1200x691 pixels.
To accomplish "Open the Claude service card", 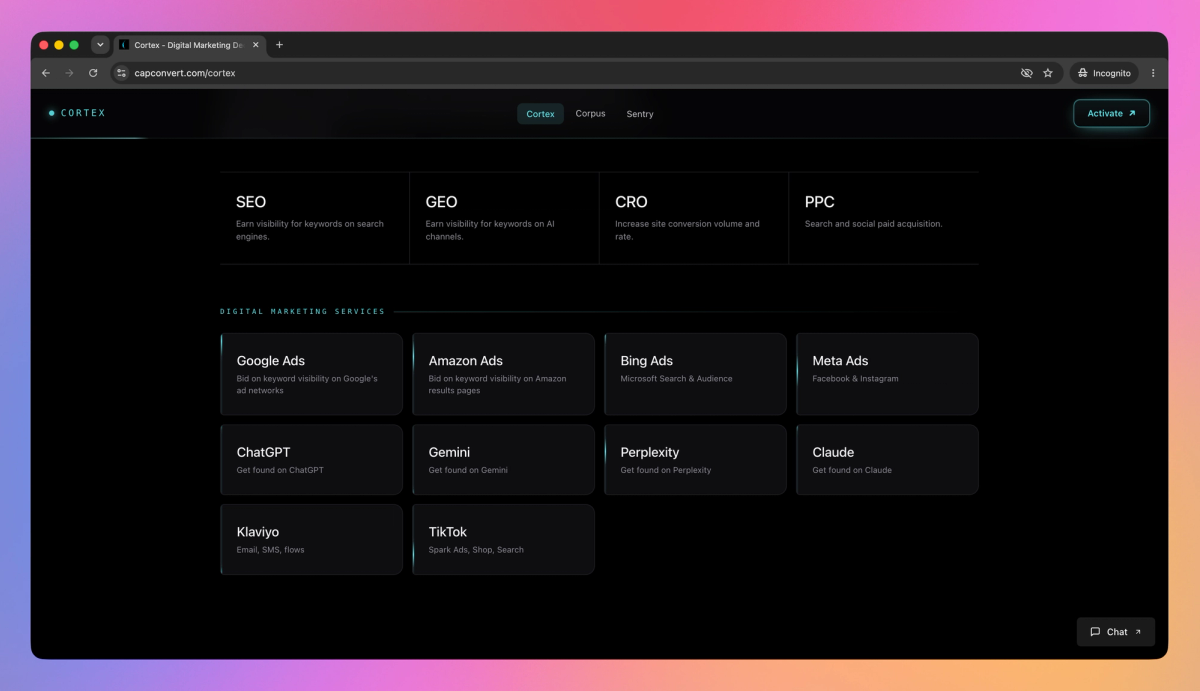I will [x=887, y=460].
